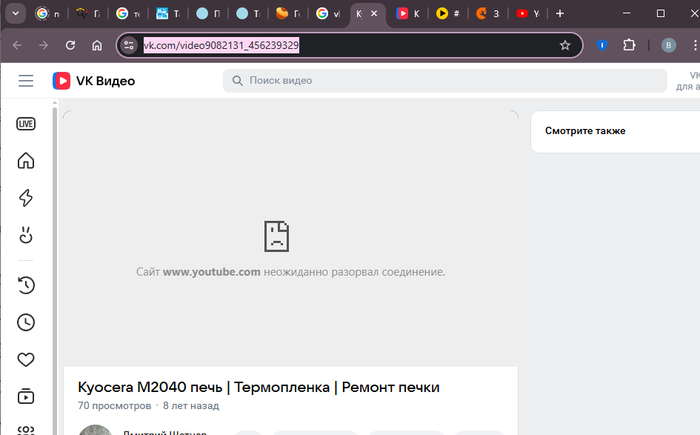
Task: Click 8 лет назад upload date
Action: point(191,406)
